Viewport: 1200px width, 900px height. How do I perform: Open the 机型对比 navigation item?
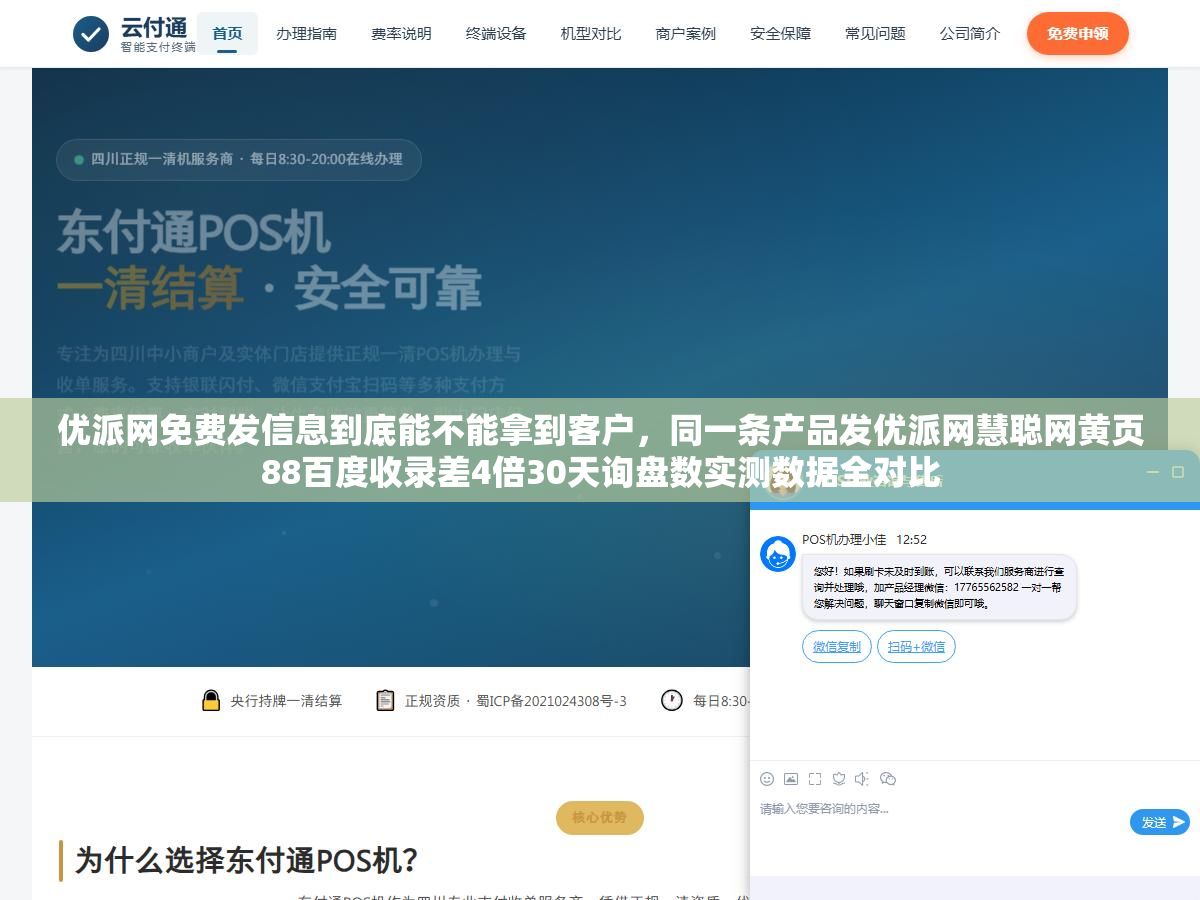point(591,33)
